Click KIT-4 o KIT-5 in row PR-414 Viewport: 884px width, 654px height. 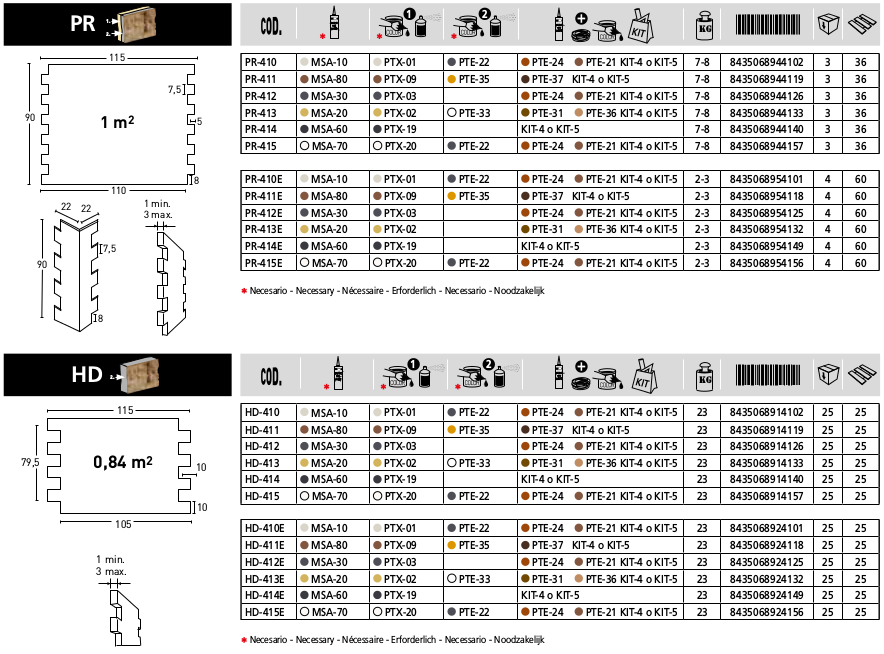(550, 129)
